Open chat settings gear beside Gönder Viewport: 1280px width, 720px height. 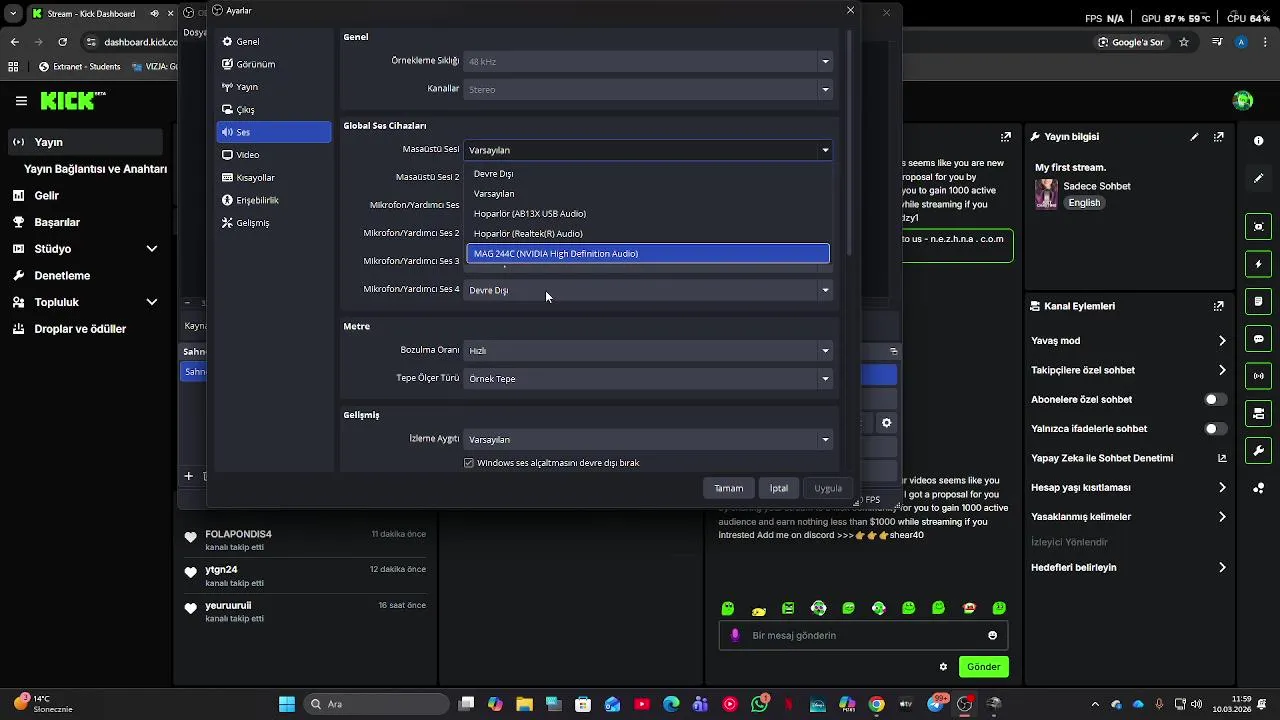click(x=943, y=667)
